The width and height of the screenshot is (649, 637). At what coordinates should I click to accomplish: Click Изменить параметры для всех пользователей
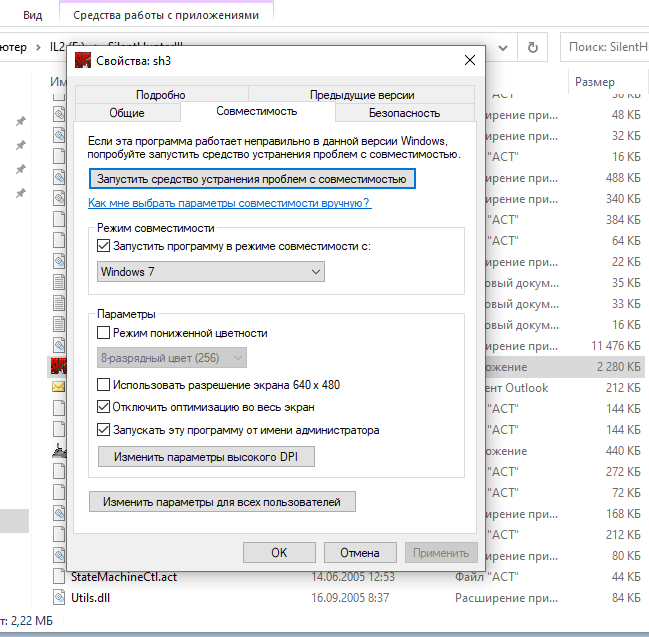tap(222, 502)
